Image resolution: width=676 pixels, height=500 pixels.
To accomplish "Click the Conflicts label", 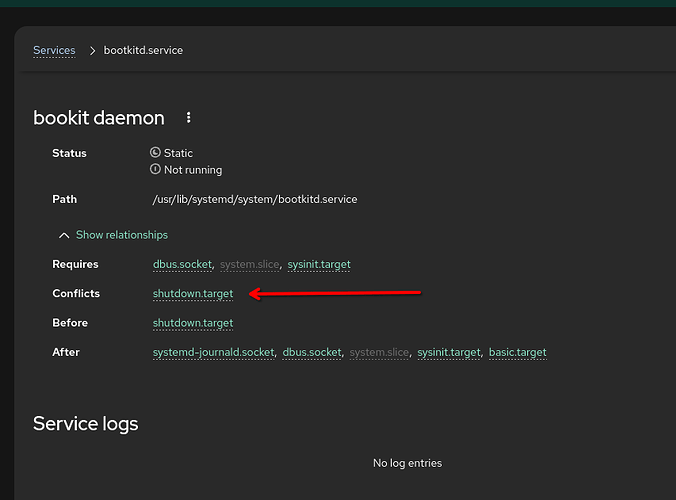I will coord(76,294).
